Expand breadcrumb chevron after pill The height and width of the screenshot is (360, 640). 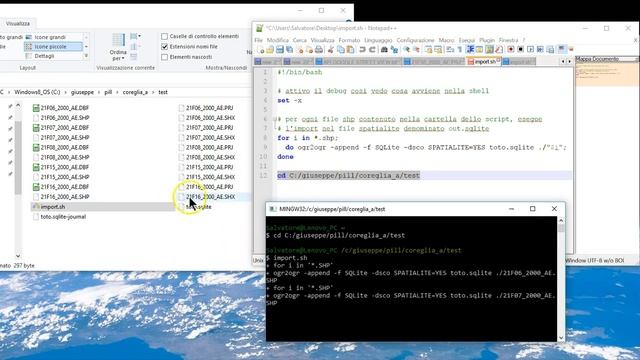coord(117,92)
